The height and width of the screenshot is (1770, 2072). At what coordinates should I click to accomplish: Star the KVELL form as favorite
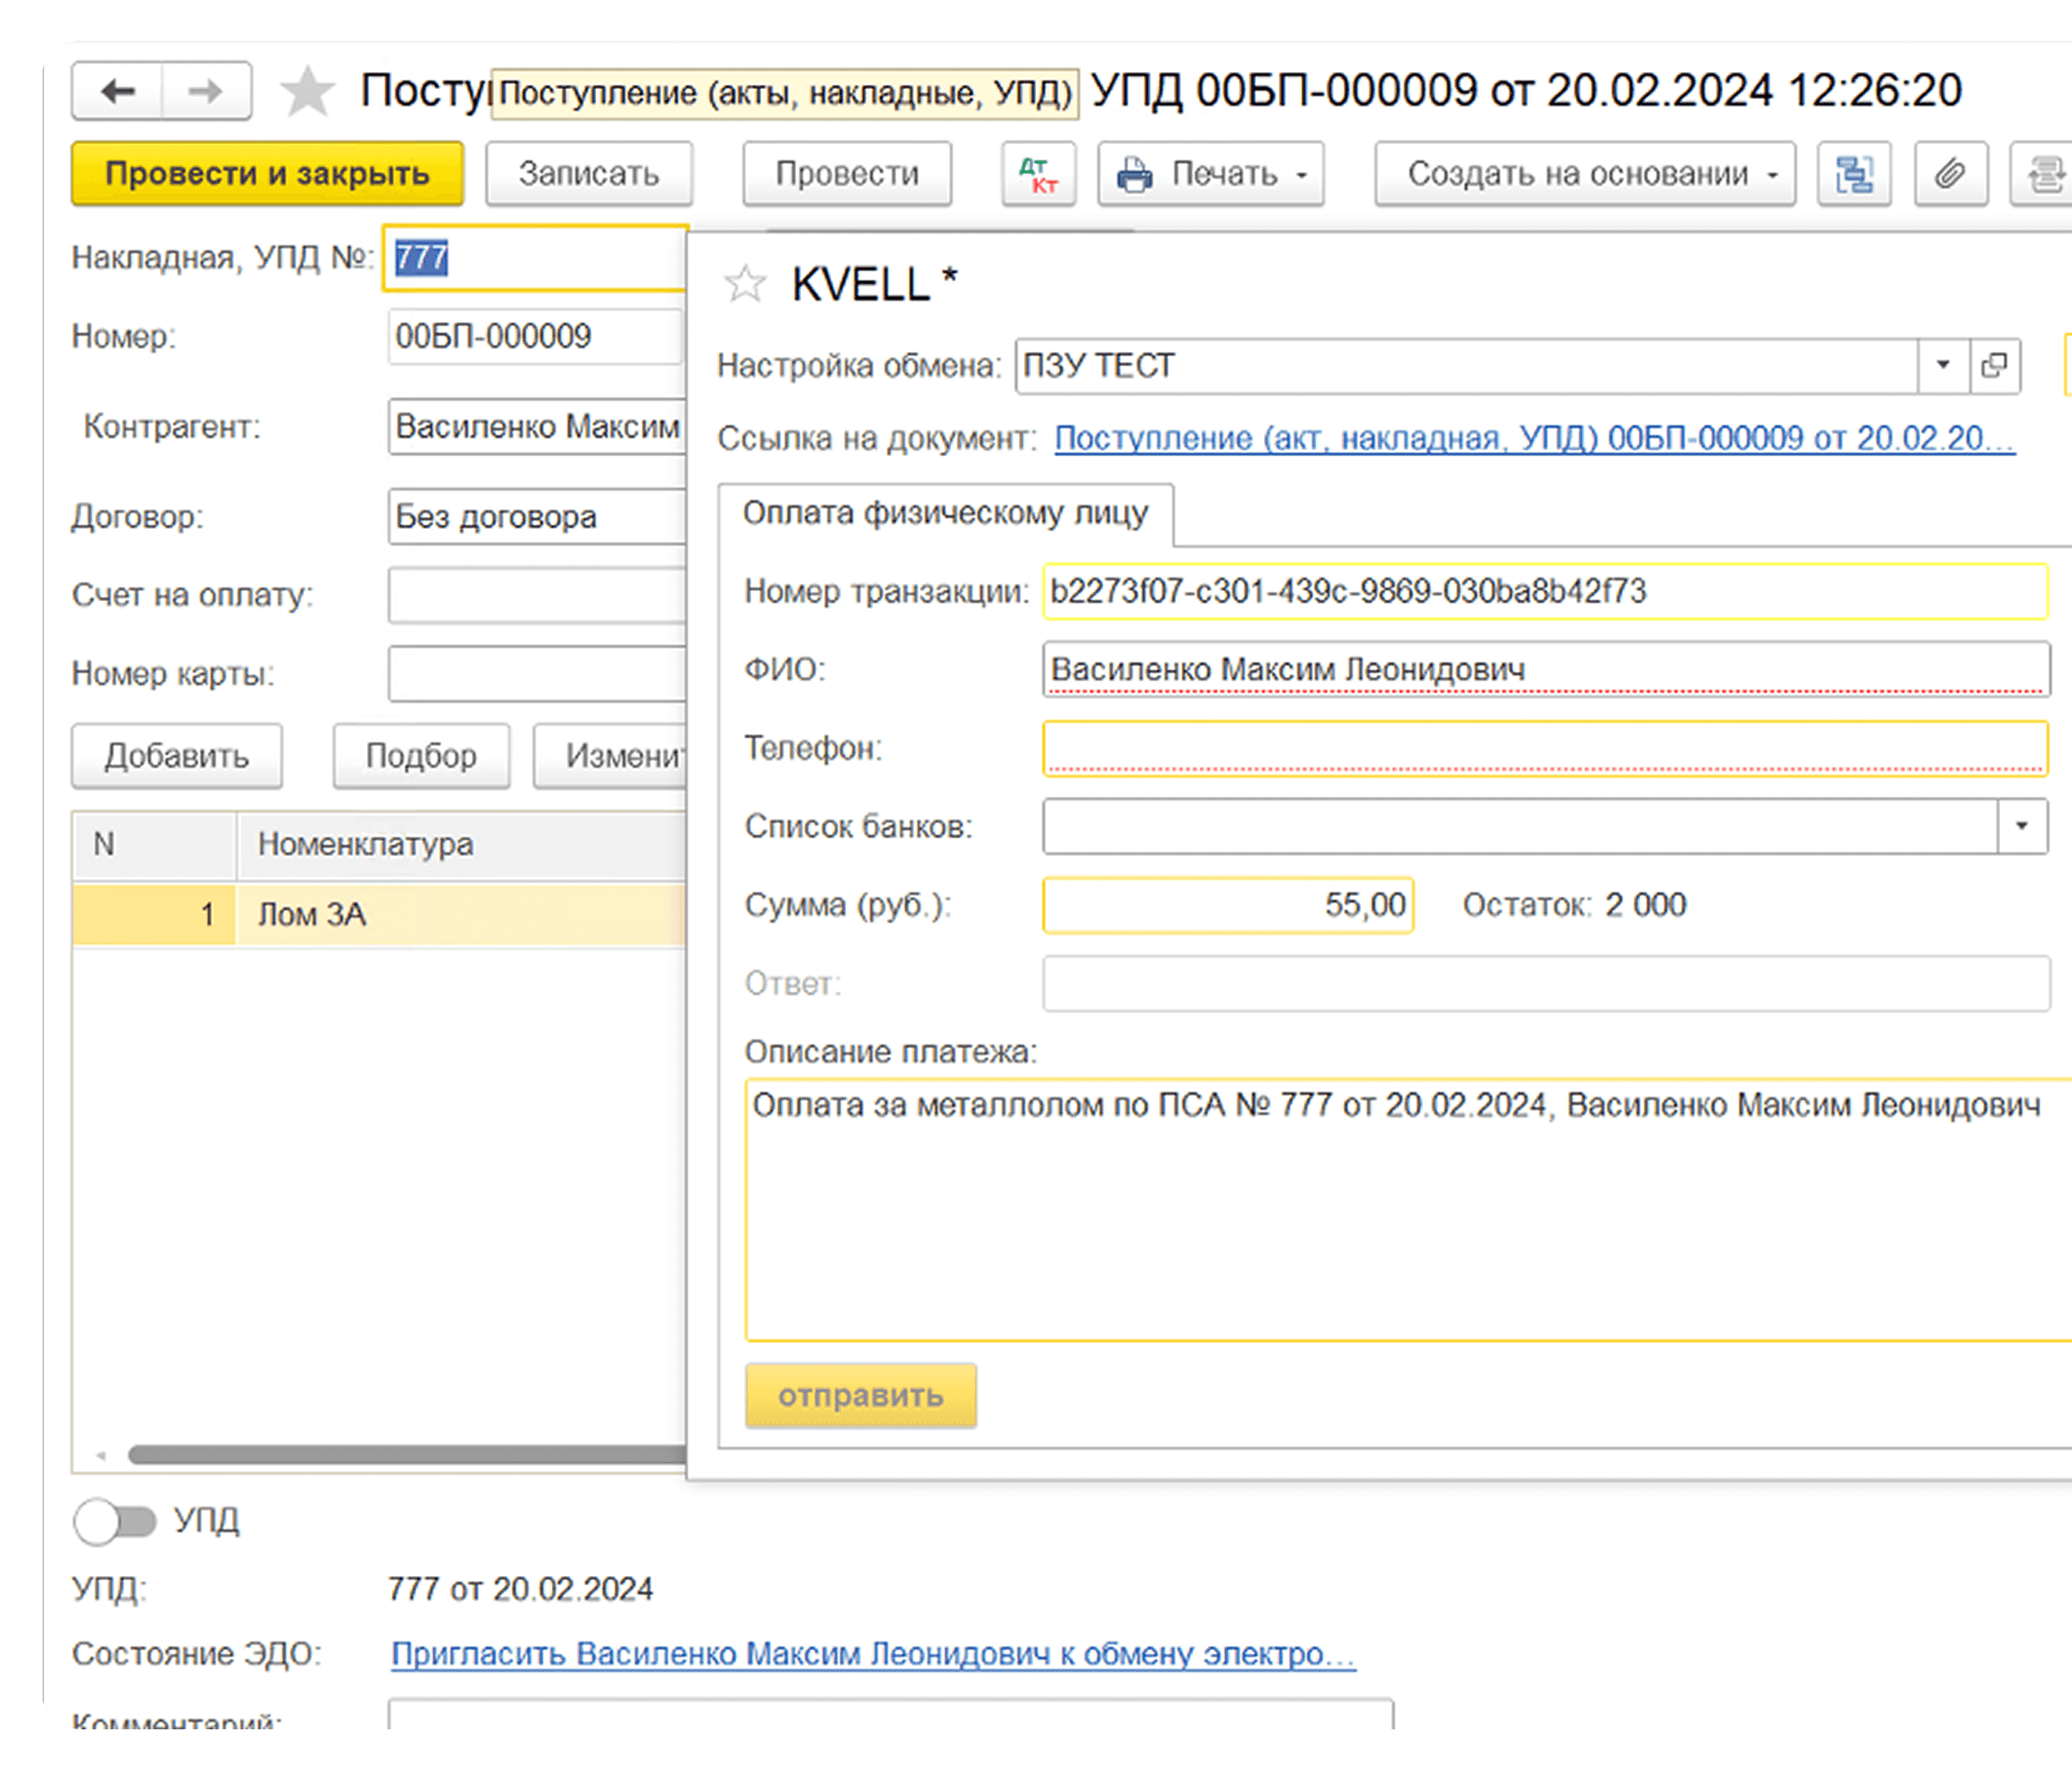coord(745,285)
